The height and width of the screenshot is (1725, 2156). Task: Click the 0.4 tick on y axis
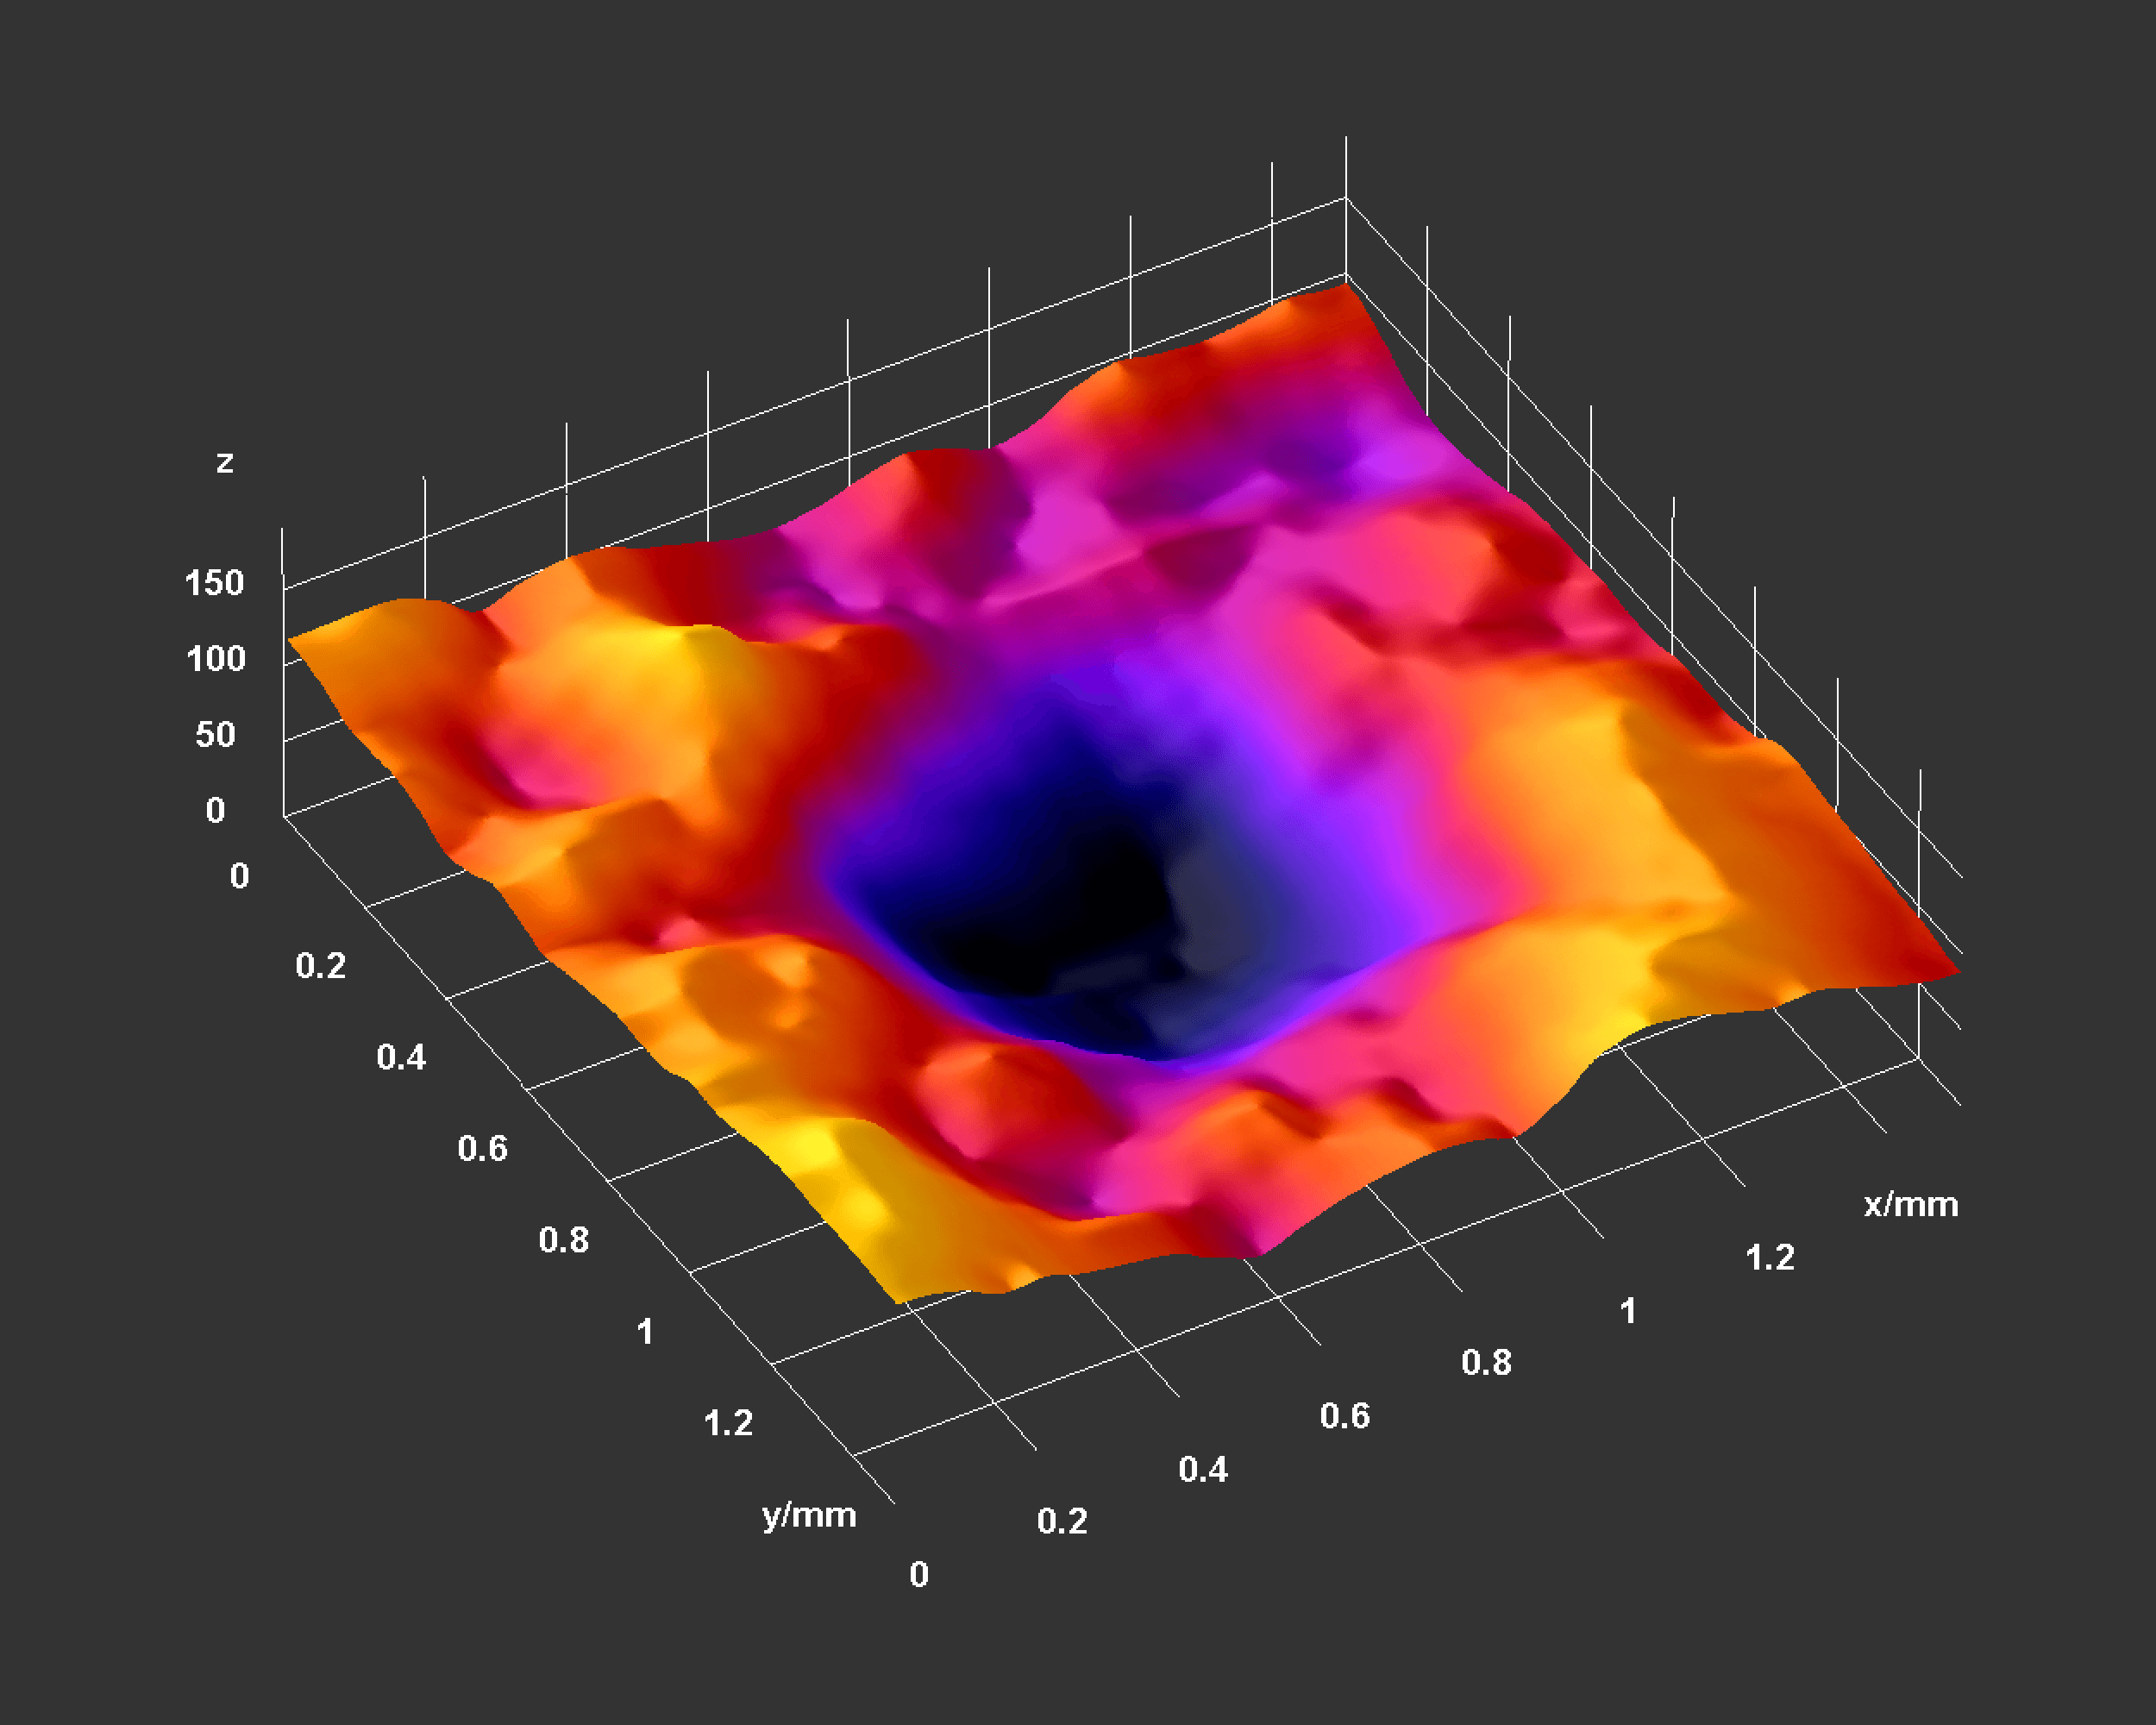(x=401, y=1057)
